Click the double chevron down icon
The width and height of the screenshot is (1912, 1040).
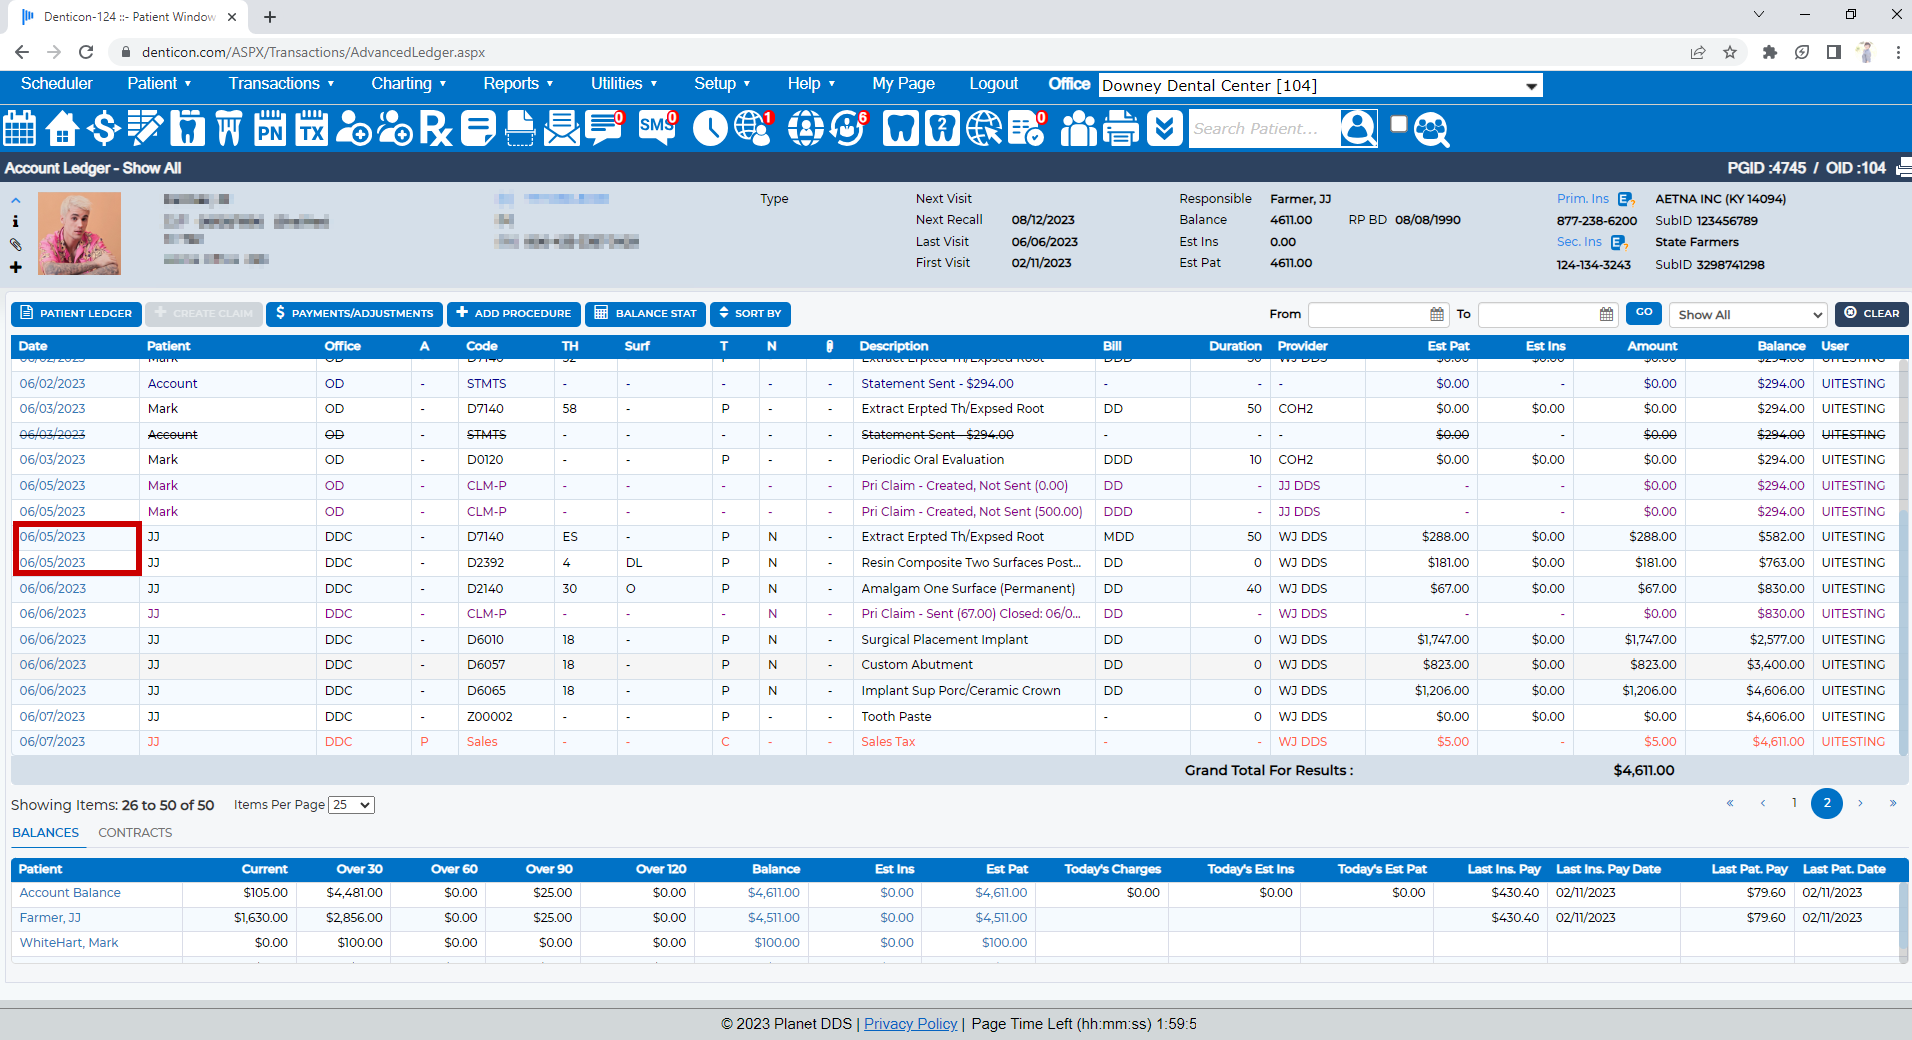click(x=1164, y=129)
